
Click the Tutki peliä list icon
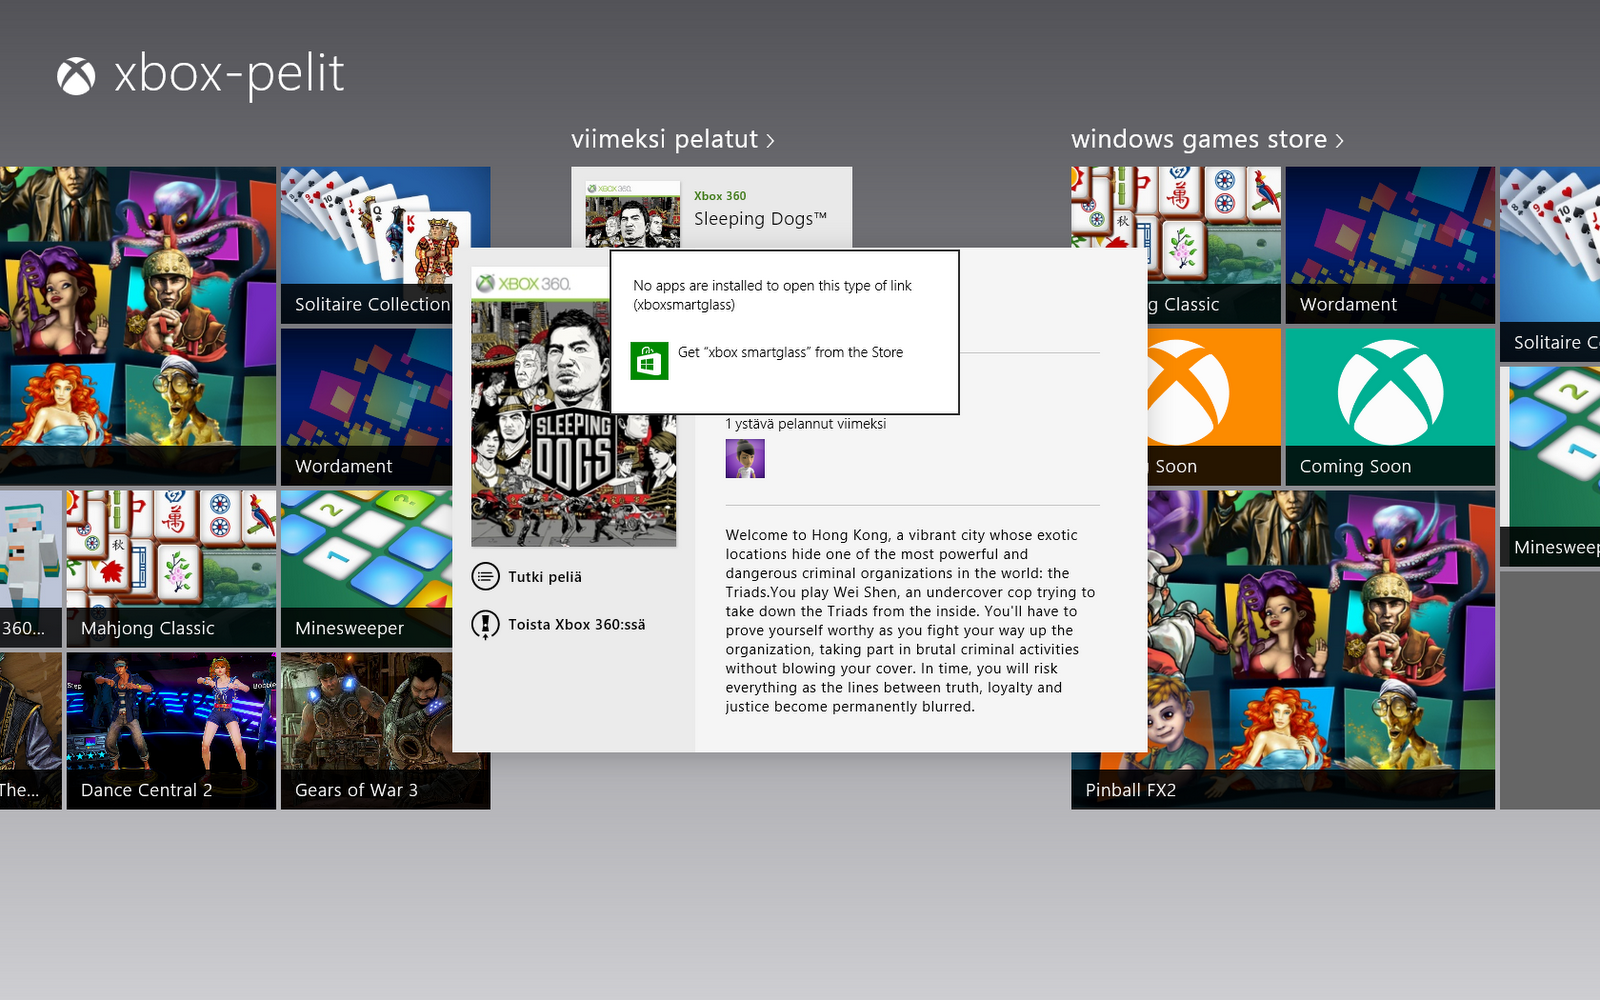pyautogui.click(x=485, y=576)
